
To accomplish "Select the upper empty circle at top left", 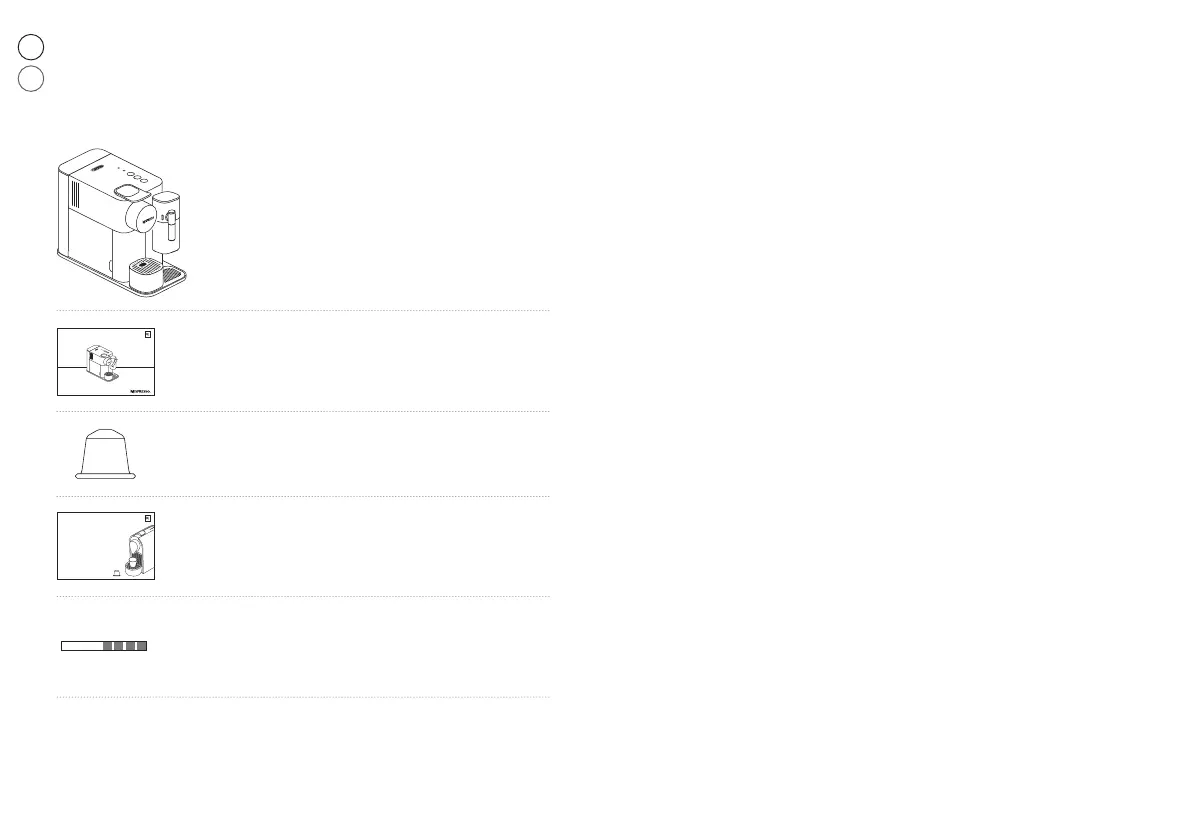I will pyautogui.click(x=32, y=46).
